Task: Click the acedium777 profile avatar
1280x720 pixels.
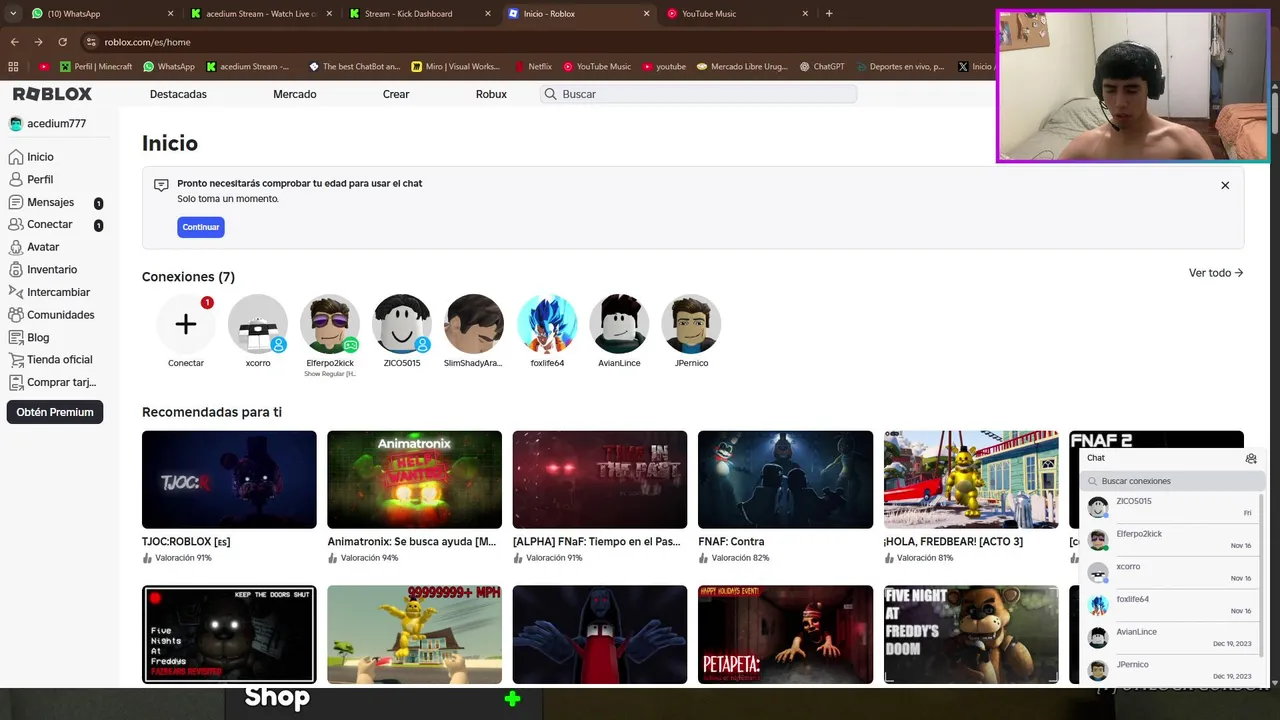Action: [x=16, y=124]
